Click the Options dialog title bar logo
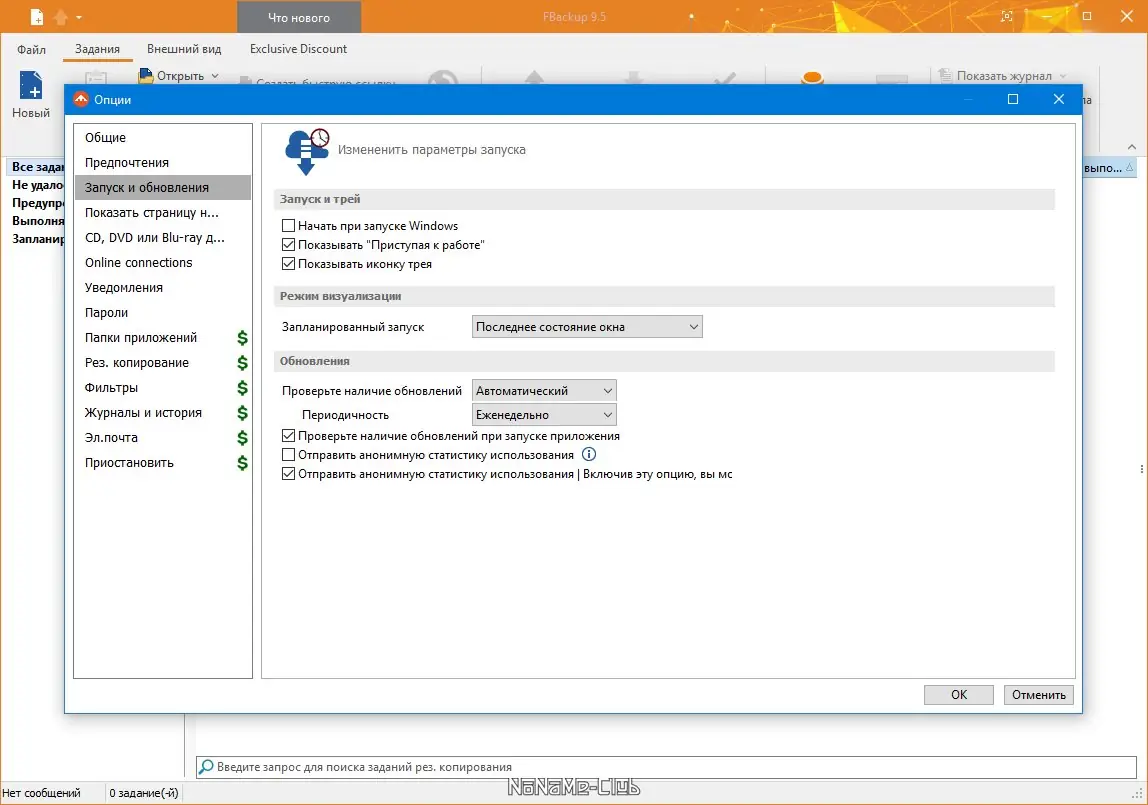1148x805 pixels. click(81, 100)
